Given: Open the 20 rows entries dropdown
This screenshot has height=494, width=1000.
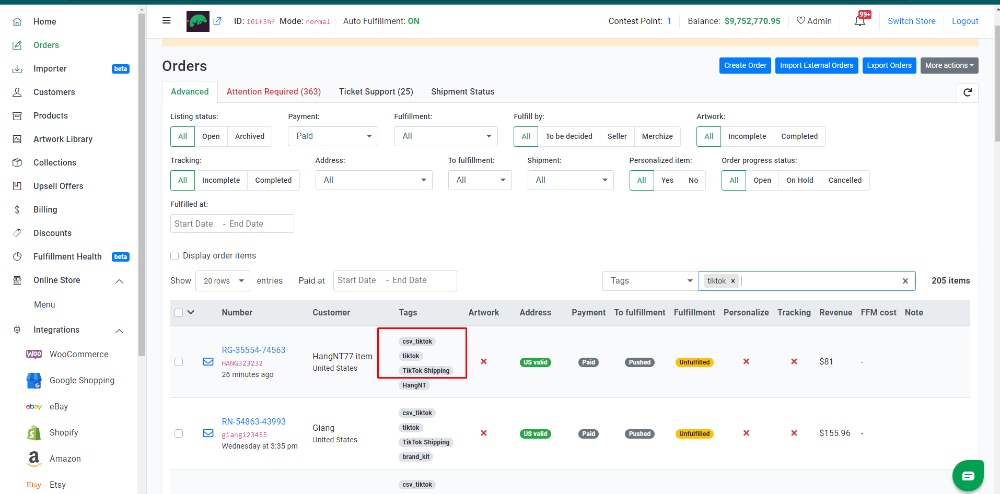Looking at the screenshot, I should pyautogui.click(x=223, y=281).
